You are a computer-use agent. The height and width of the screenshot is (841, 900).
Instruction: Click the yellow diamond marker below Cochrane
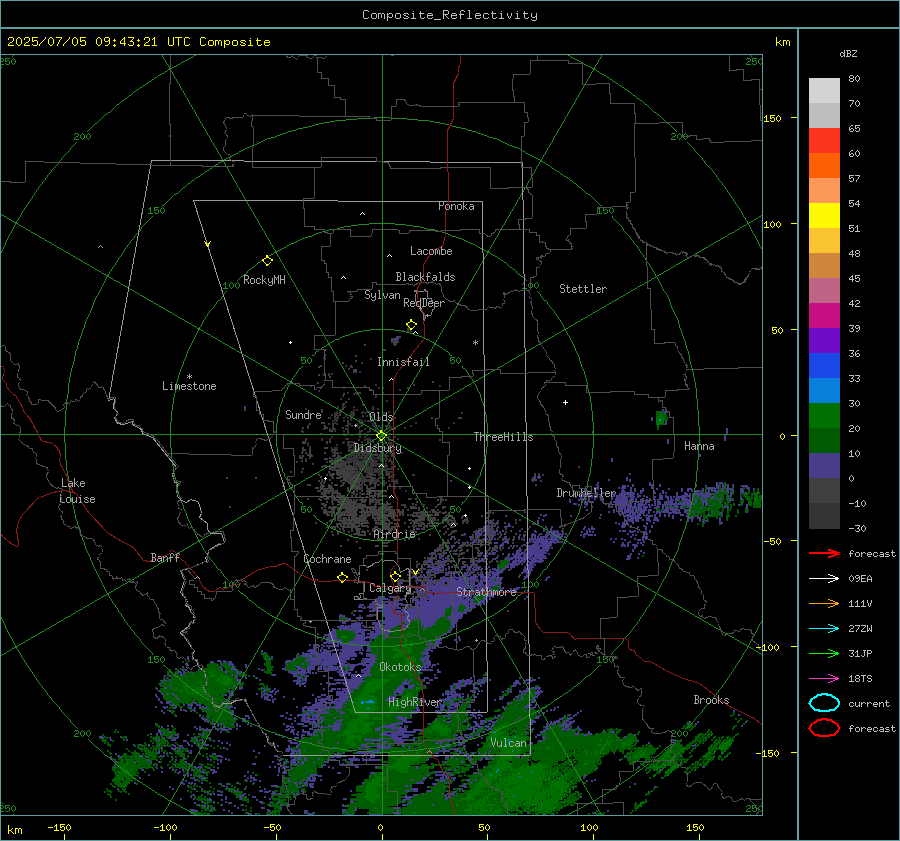342,578
